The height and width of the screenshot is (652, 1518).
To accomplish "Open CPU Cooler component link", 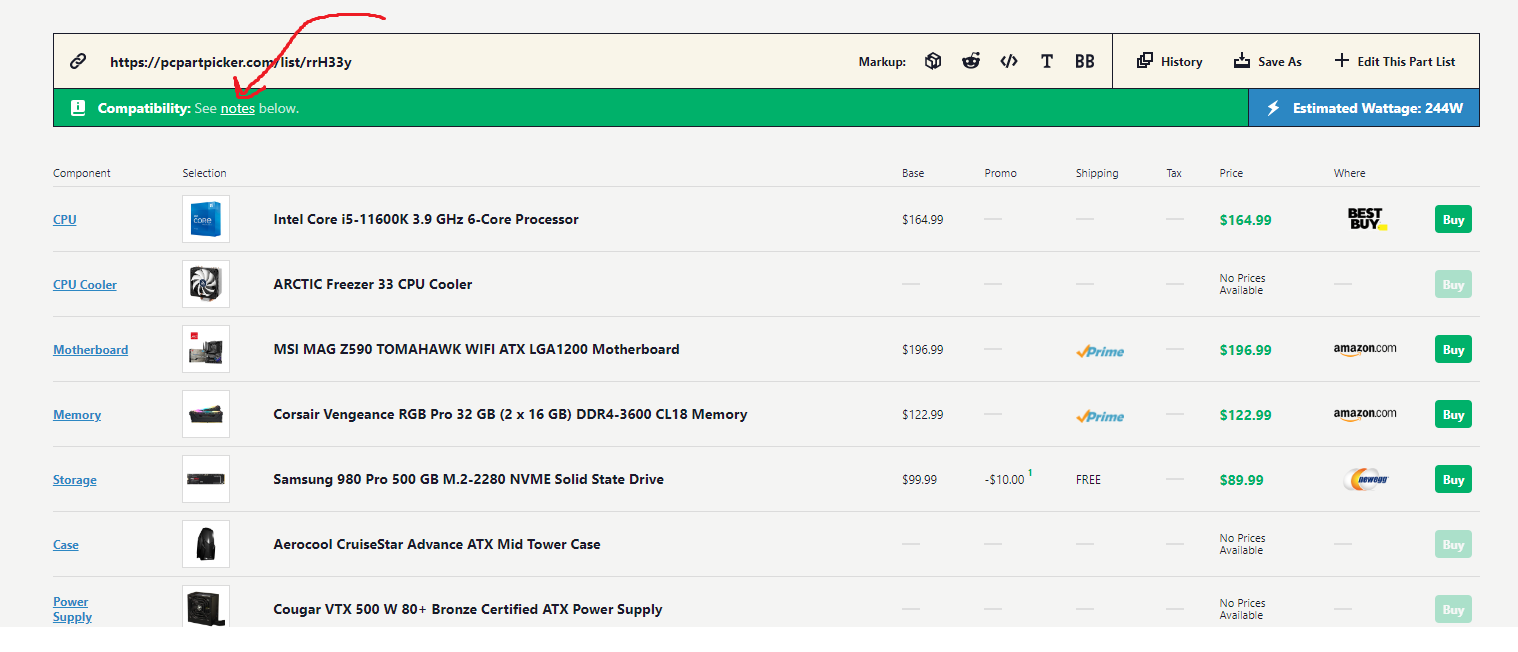I will [85, 284].
